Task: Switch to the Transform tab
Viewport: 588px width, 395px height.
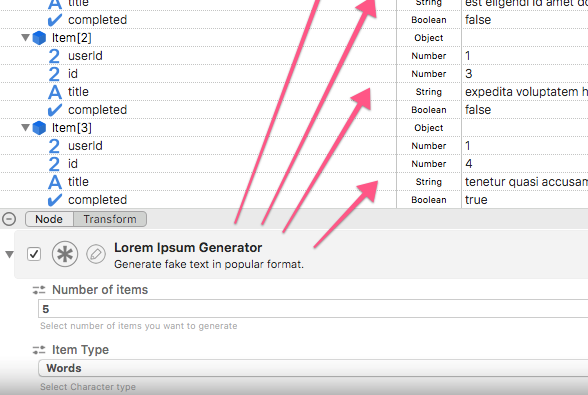Action: pyautogui.click(x=110, y=219)
